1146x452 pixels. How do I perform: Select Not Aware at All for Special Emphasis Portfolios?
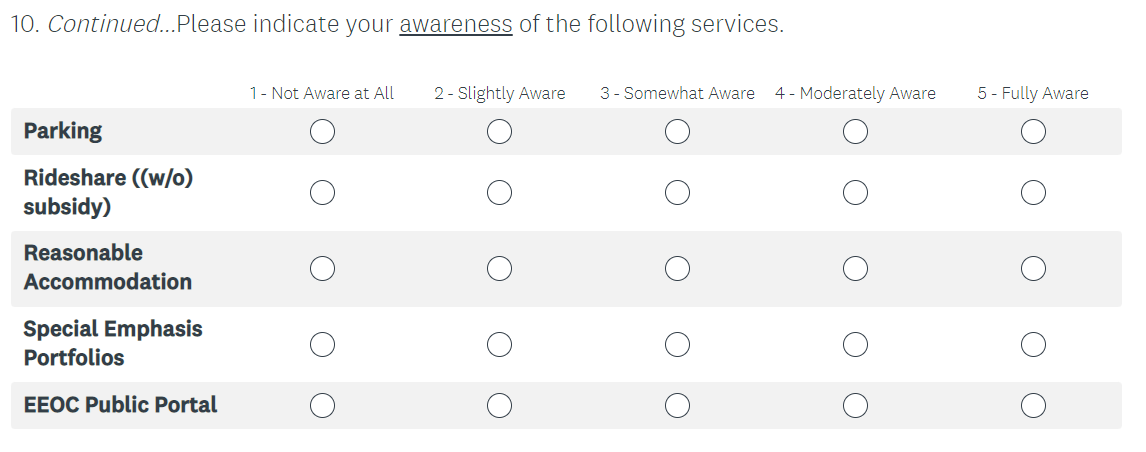322,344
